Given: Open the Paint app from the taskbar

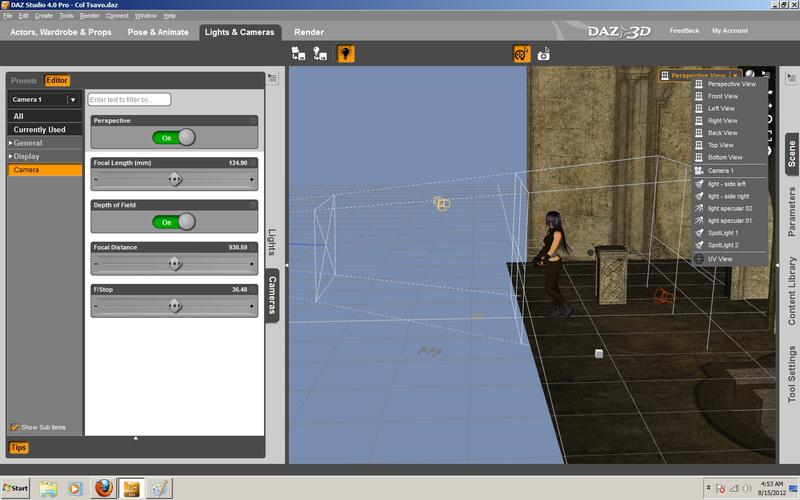Looking at the screenshot, I should point(159,488).
